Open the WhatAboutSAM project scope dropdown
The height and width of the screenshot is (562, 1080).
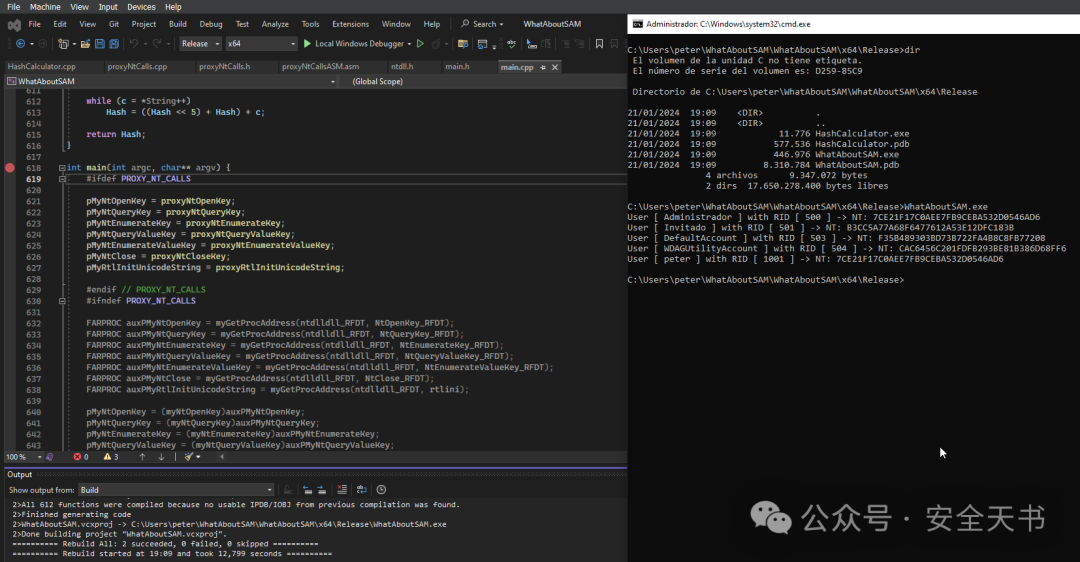click(x=171, y=81)
